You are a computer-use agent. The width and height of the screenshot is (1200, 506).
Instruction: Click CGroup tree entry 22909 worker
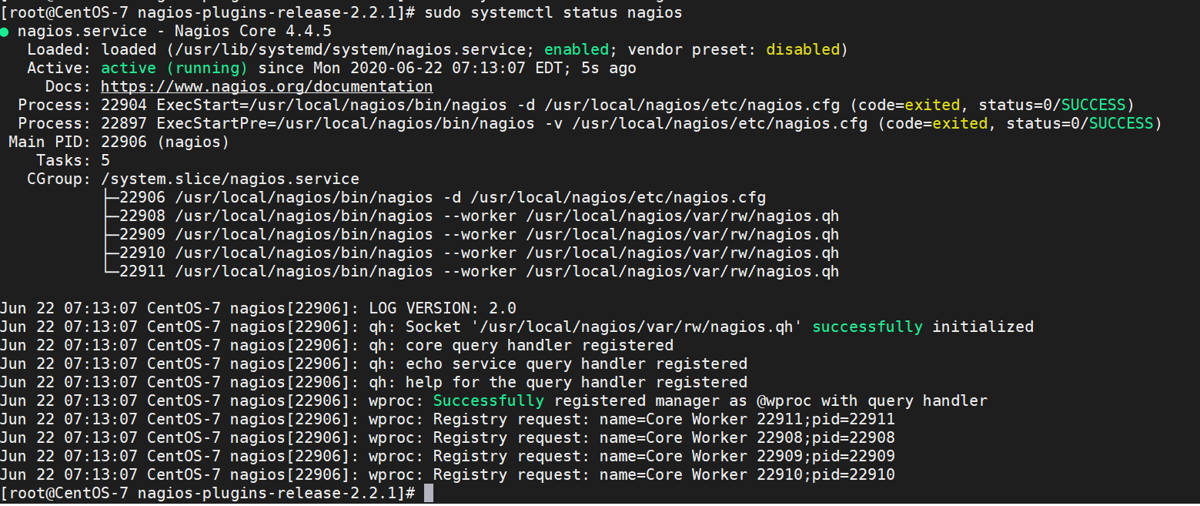[x=471, y=235]
